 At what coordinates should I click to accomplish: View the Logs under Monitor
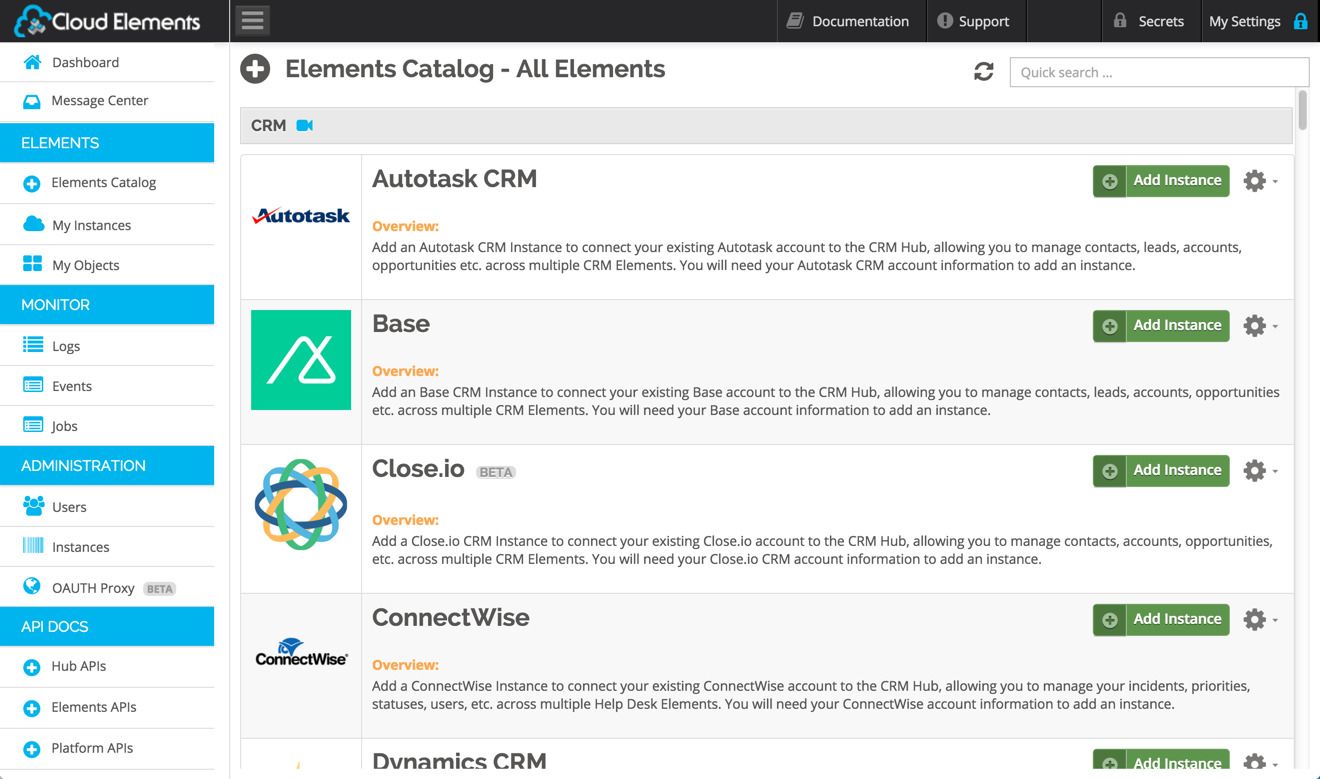pyautogui.click(x=67, y=345)
